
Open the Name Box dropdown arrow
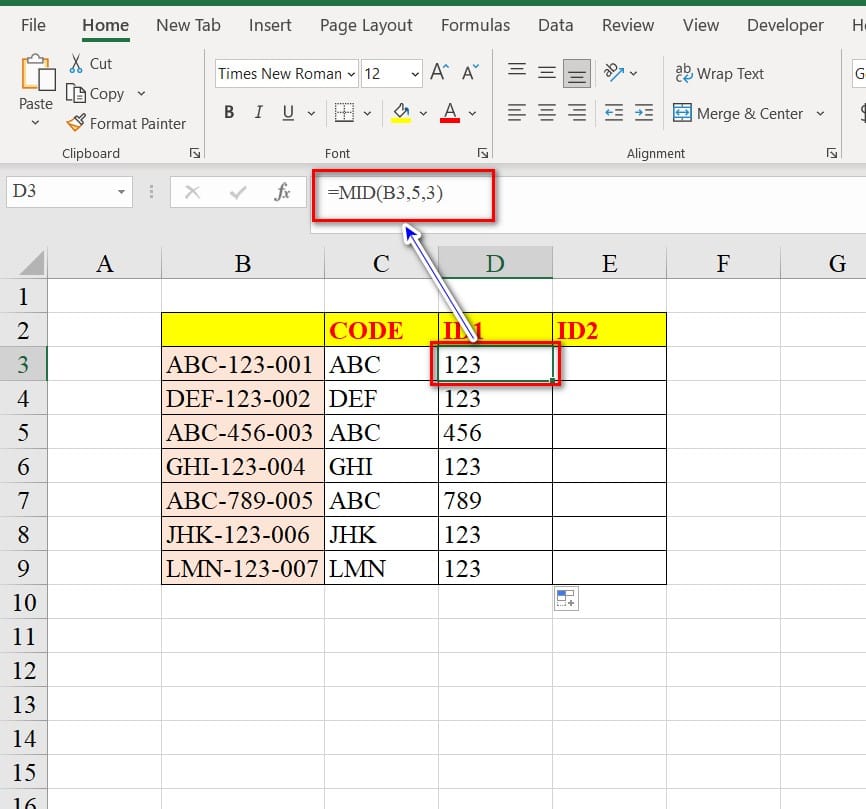(x=122, y=191)
